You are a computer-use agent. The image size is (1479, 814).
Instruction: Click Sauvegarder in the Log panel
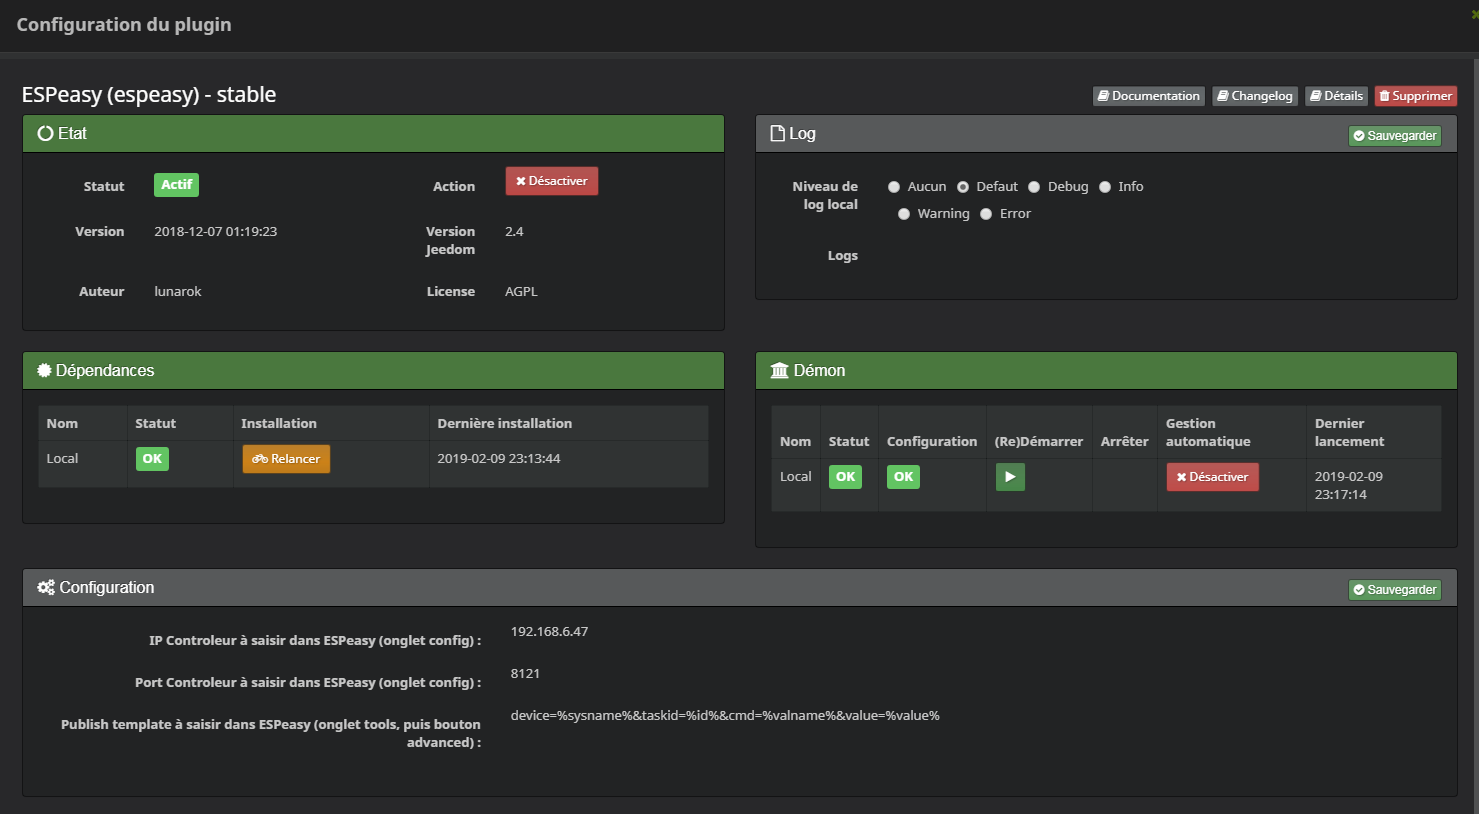1395,136
